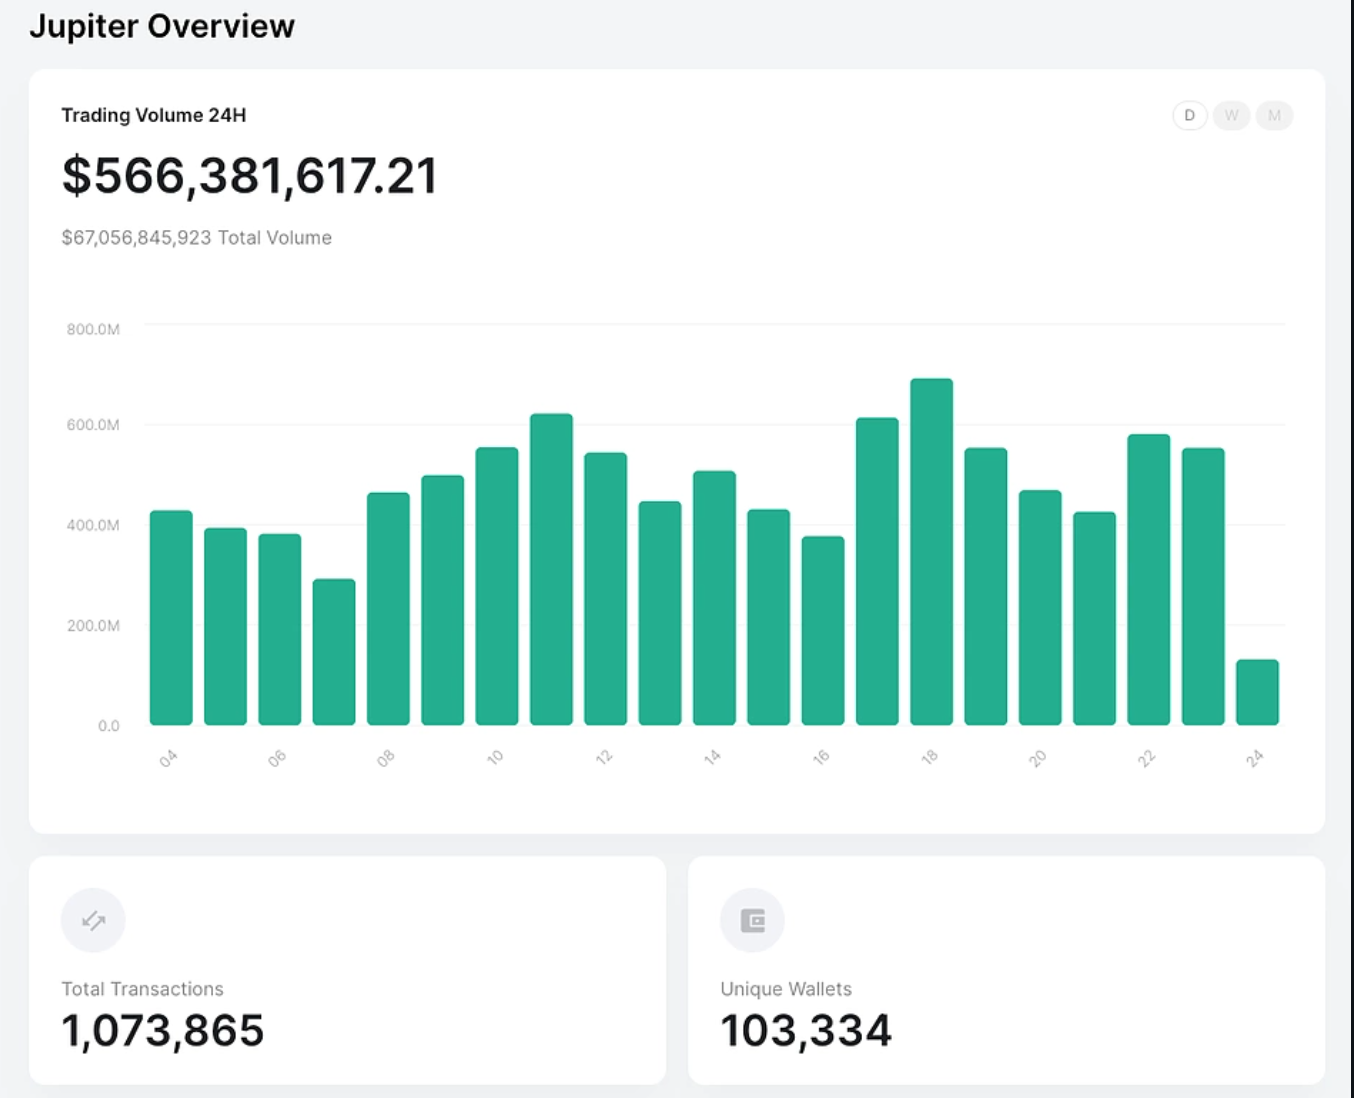Viewport: 1354px width, 1098px height.
Task: Click the wallet icon above Unique Wallets
Action: coord(752,920)
